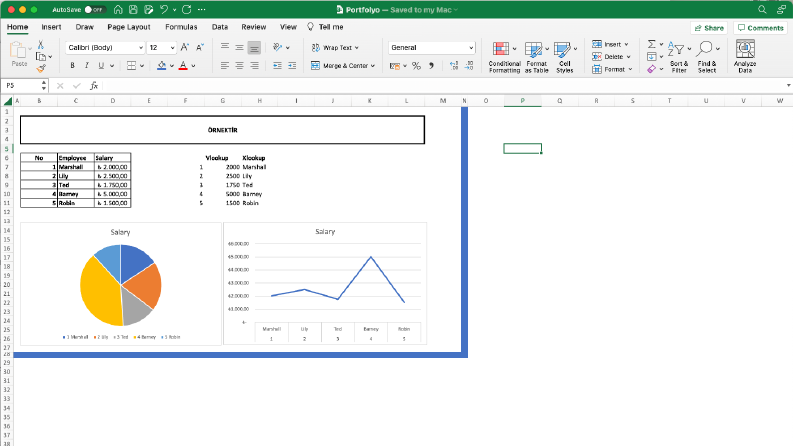Toggle Bold formatting
Image resolution: width=793 pixels, height=446 pixels.
(72, 66)
